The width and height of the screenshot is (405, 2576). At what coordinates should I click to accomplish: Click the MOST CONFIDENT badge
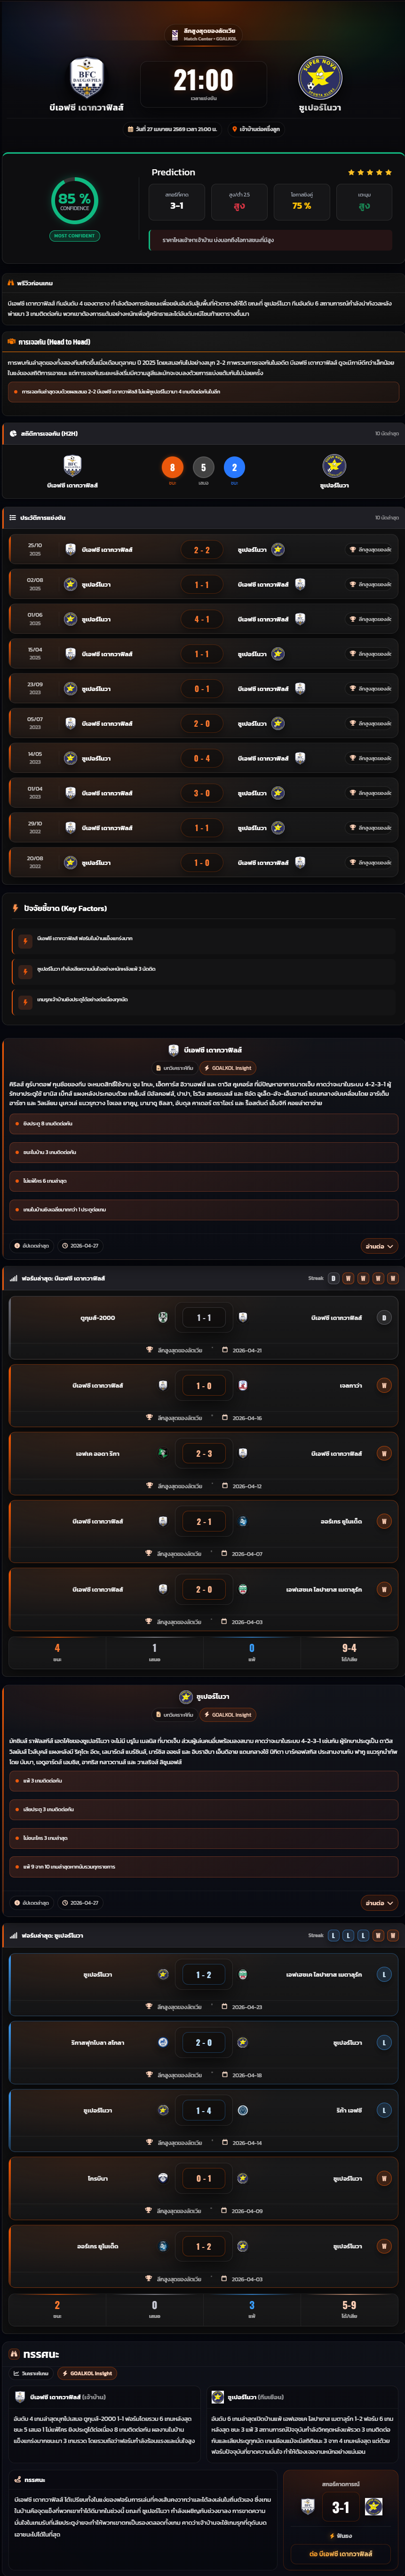tap(74, 236)
